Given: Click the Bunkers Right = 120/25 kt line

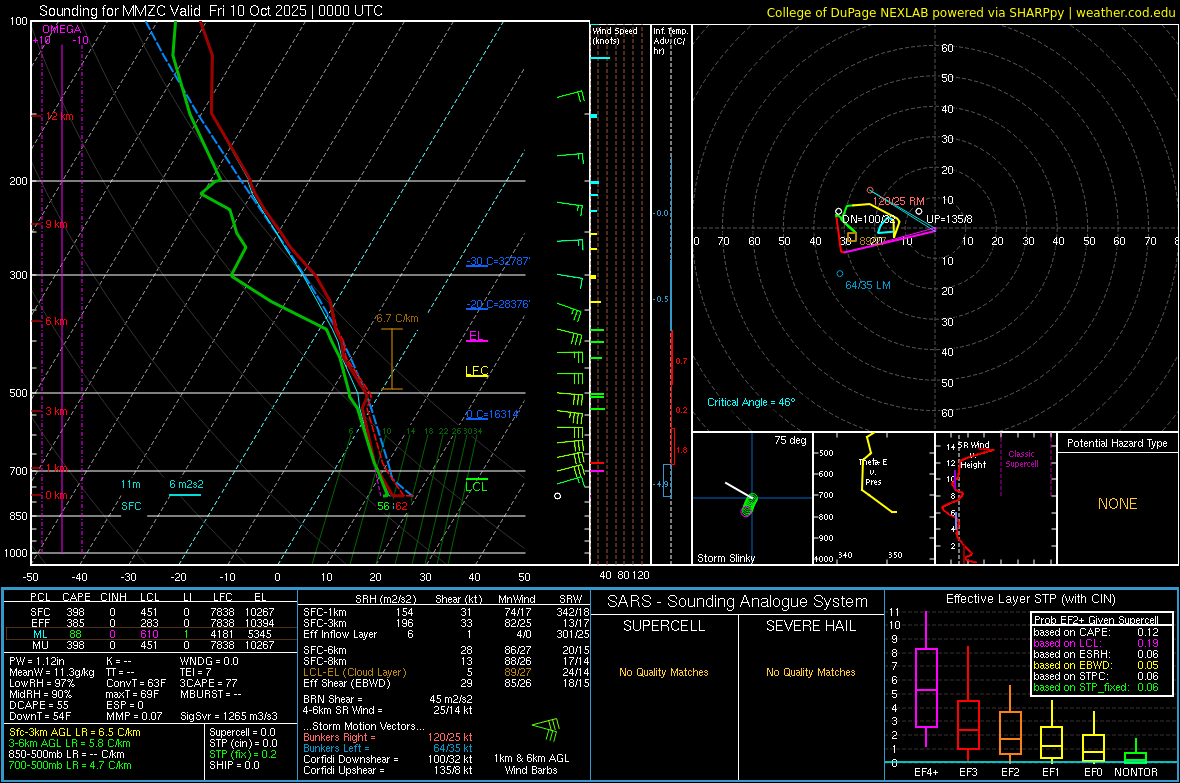Looking at the screenshot, I should (x=388, y=737).
